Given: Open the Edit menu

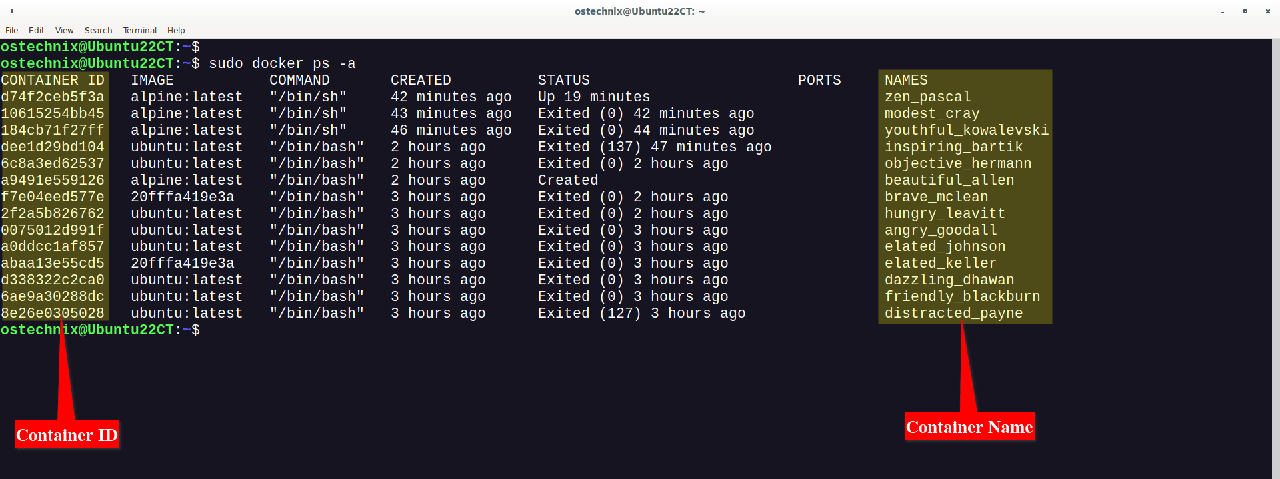Looking at the screenshot, I should 36,31.
